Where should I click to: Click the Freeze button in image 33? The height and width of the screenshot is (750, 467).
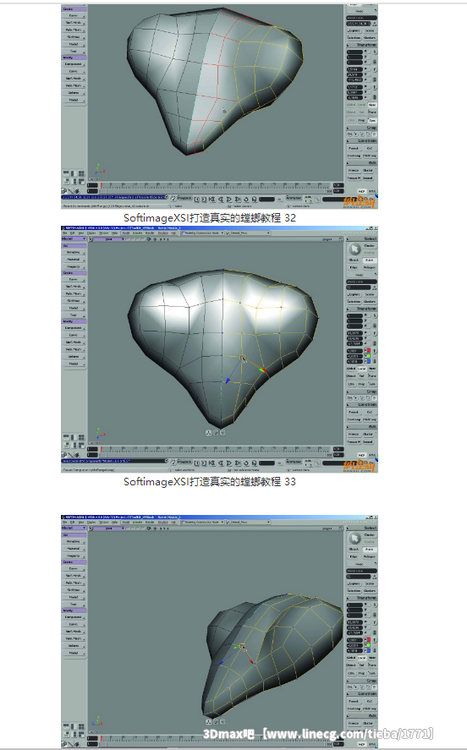coord(354,434)
